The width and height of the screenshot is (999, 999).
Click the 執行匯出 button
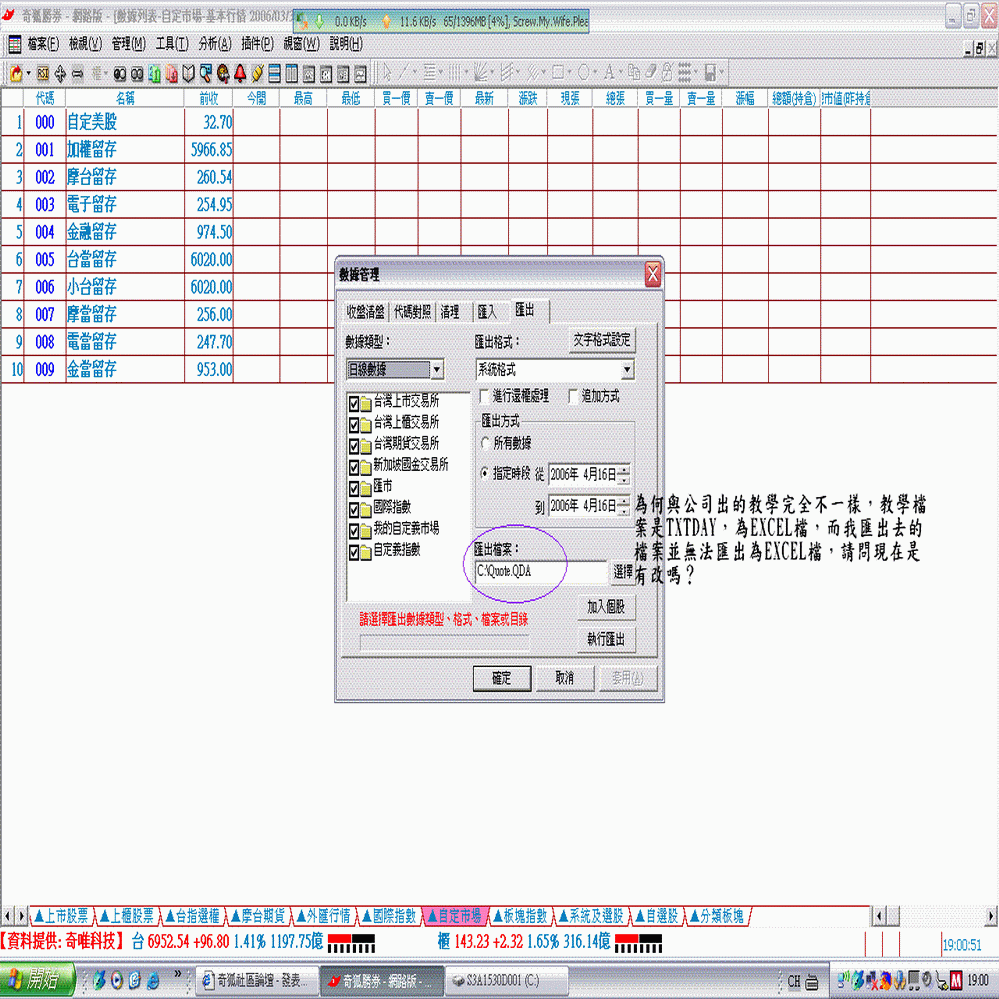(605, 639)
